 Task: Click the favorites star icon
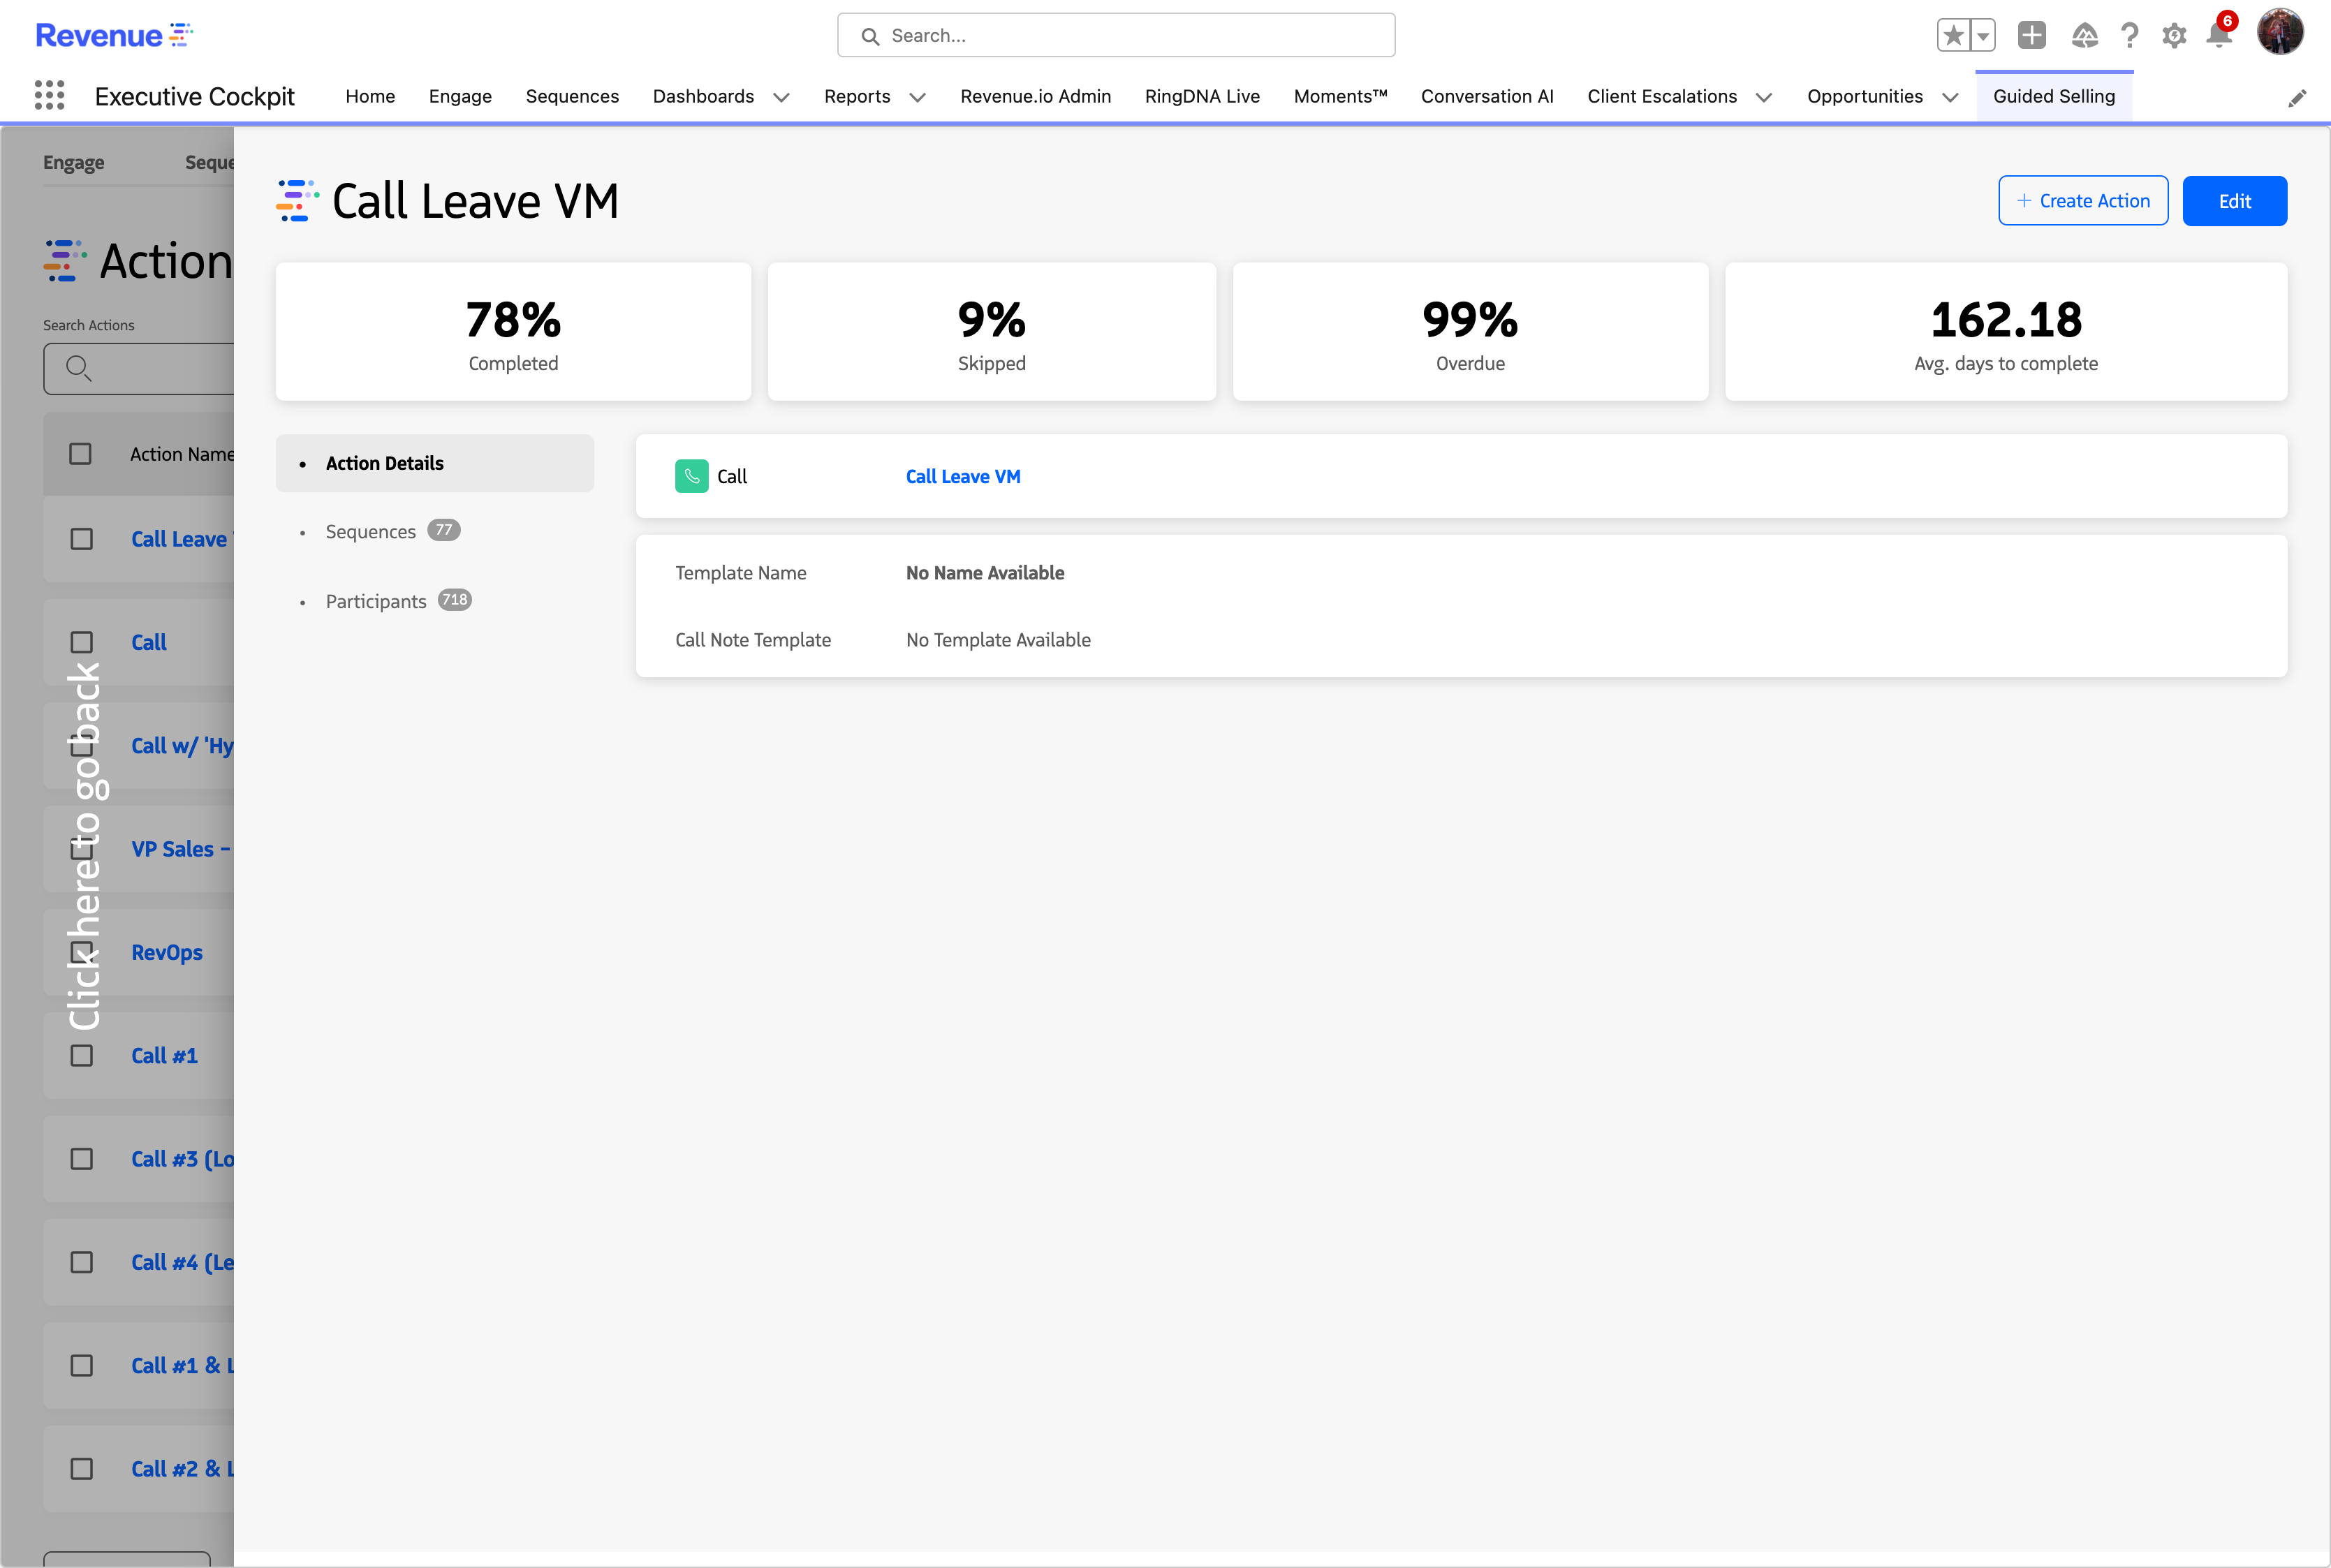point(1953,36)
